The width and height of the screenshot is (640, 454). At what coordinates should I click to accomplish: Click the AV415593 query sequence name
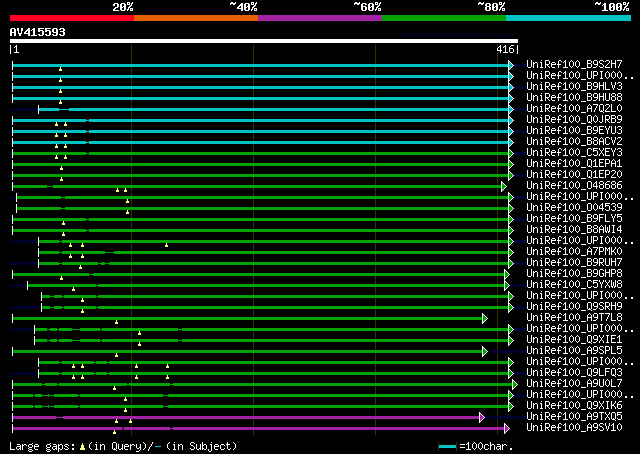(38, 32)
